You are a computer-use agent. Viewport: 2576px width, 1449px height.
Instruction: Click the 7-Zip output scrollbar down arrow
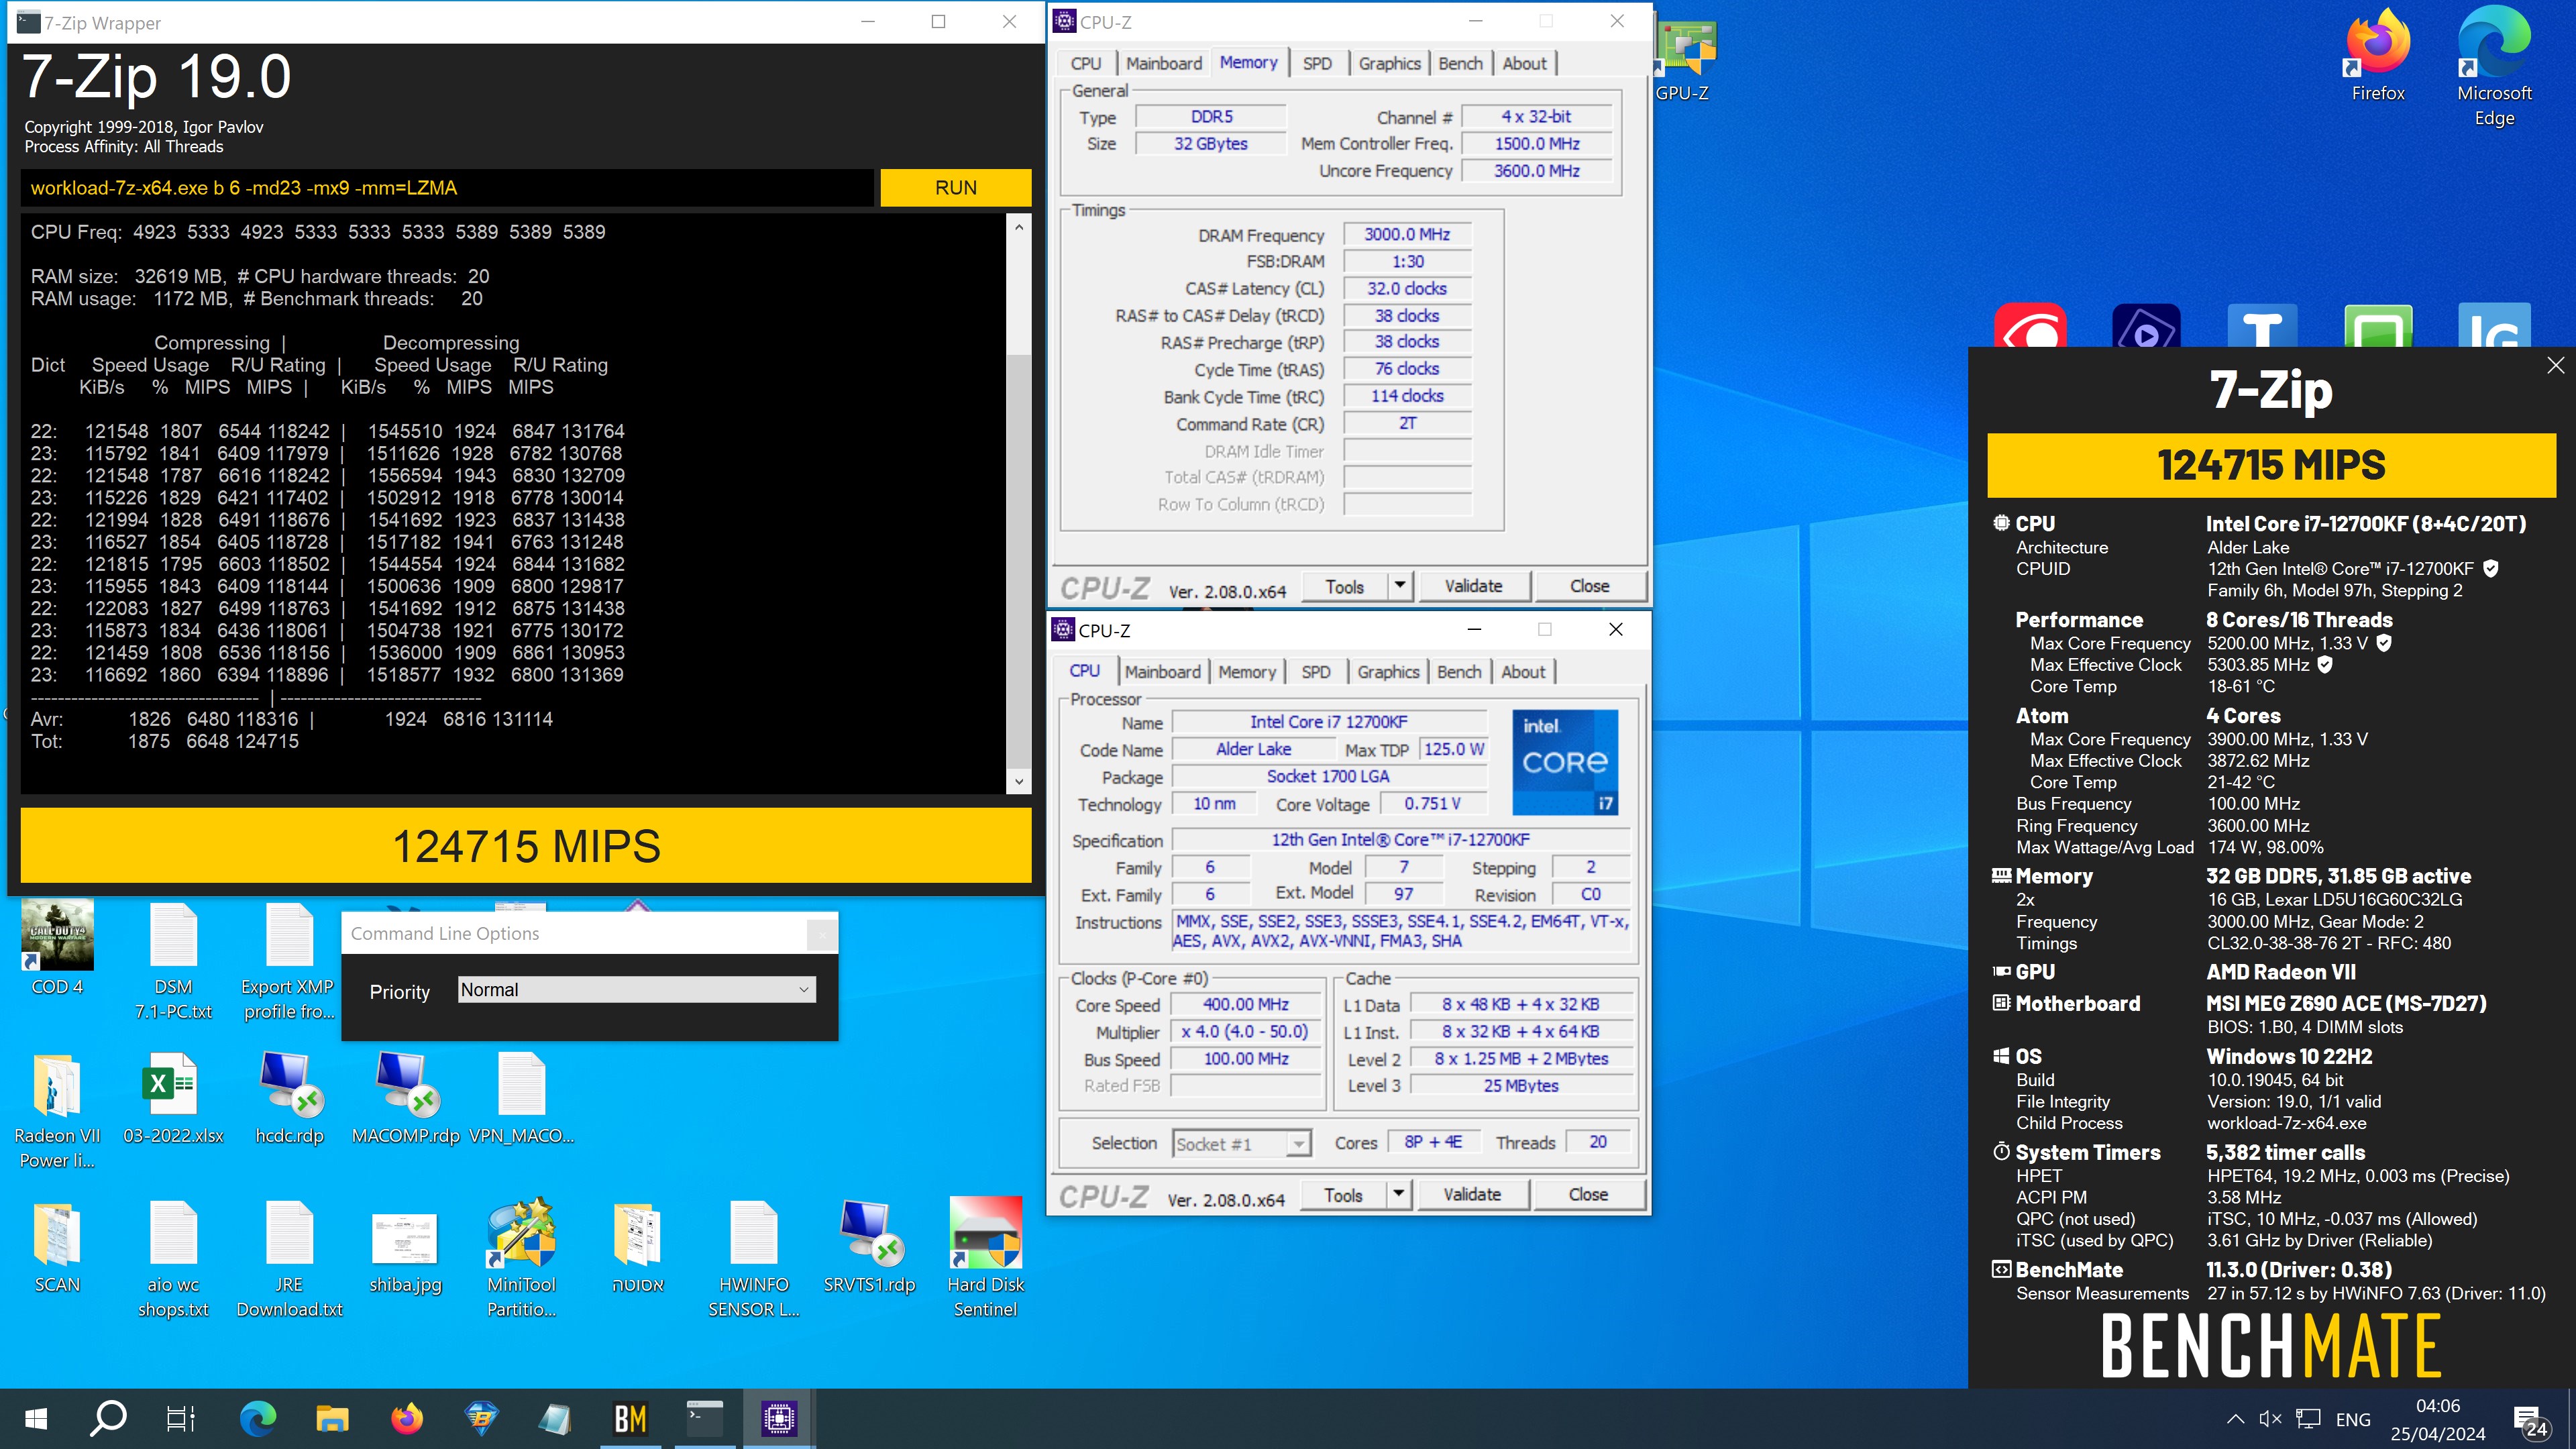click(x=1018, y=782)
